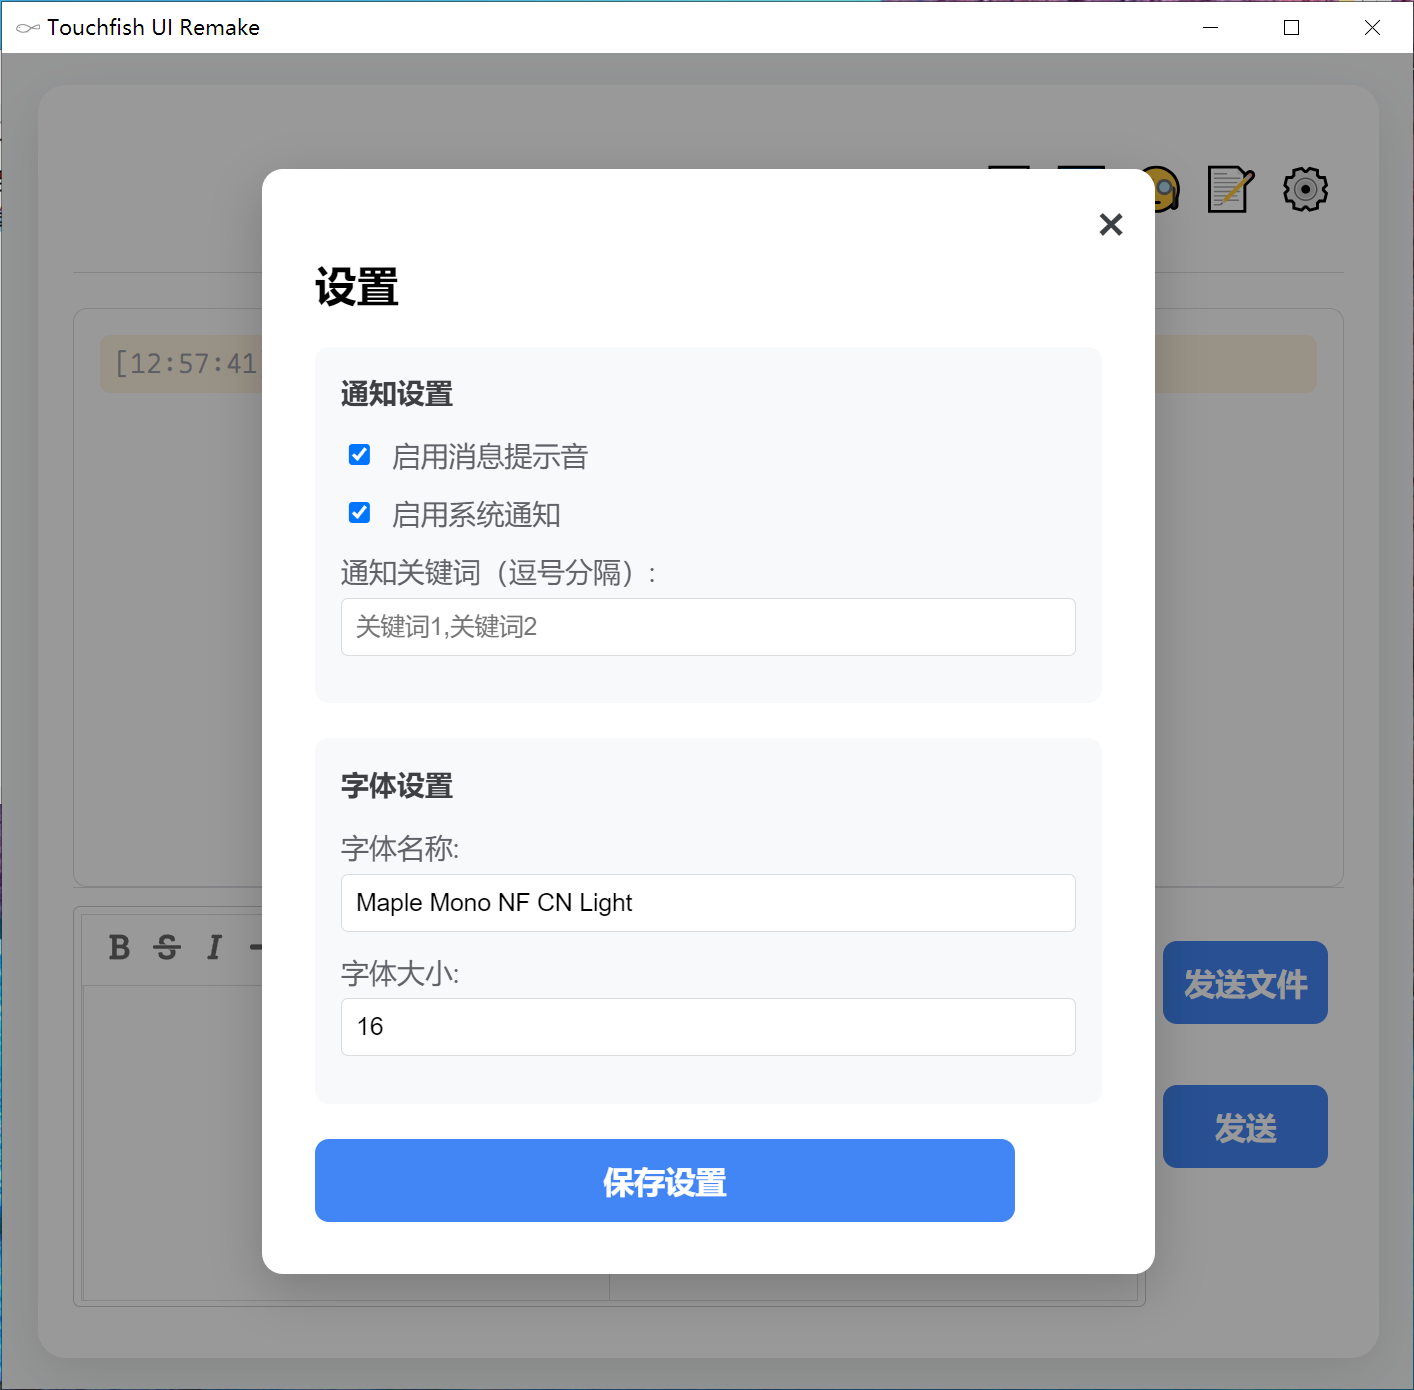Click the 发送 send message button

pyautogui.click(x=1244, y=1127)
